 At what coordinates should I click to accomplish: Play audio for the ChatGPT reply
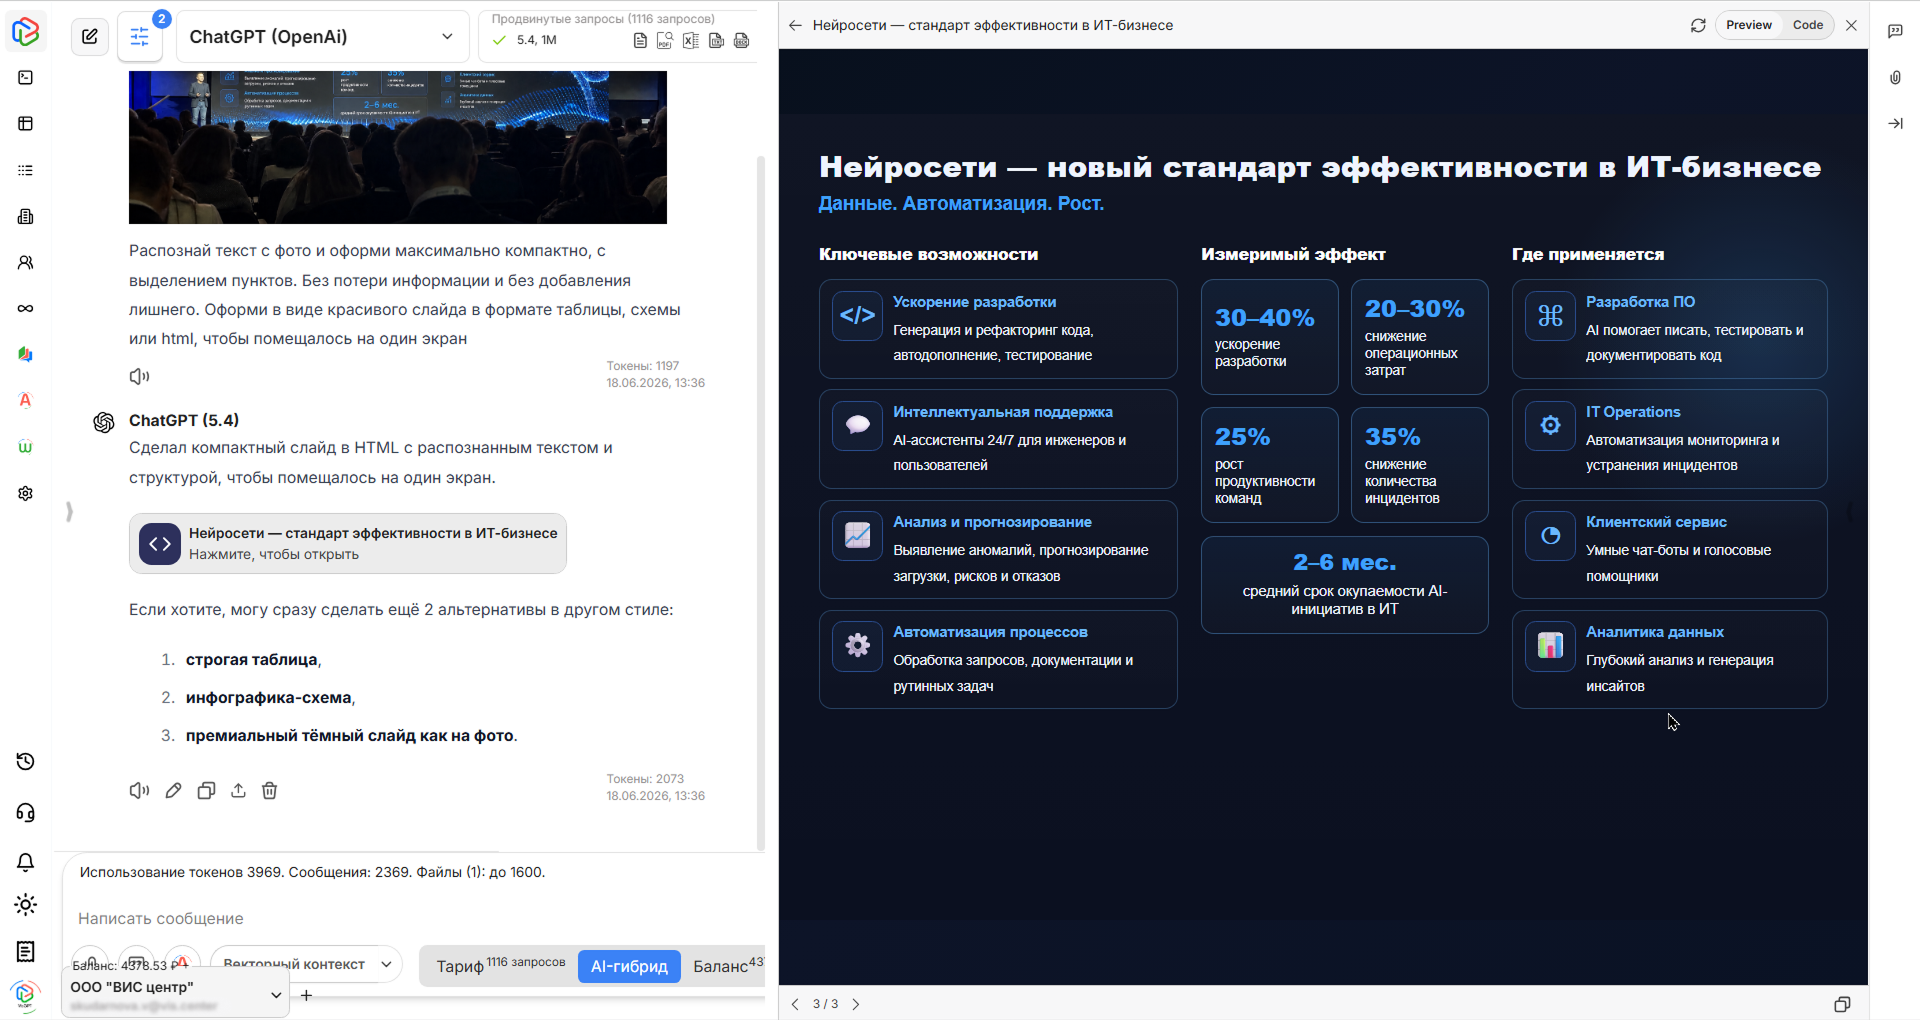[139, 790]
